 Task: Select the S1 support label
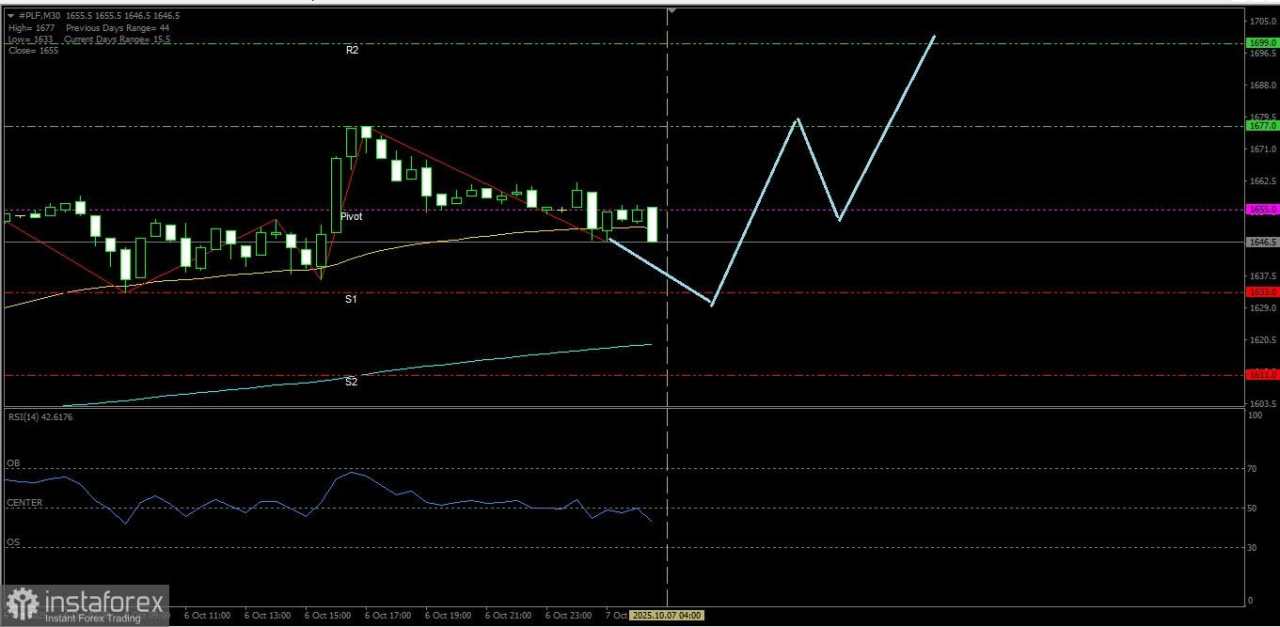[351, 298]
